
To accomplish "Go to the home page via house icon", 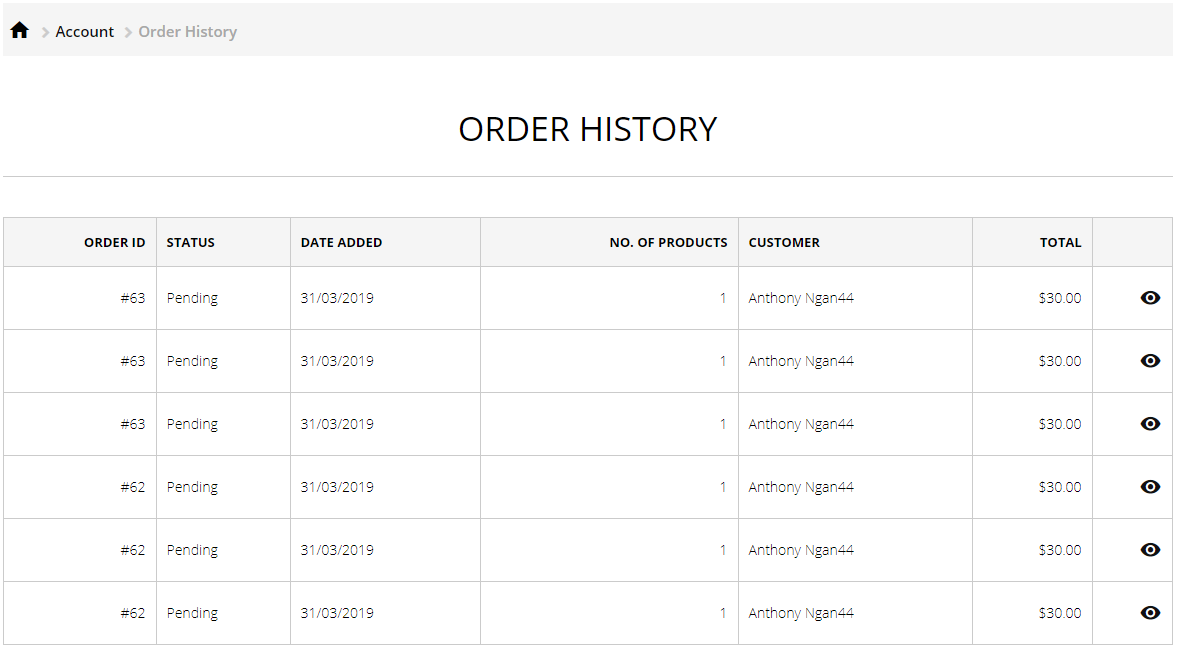I will pos(20,30).
